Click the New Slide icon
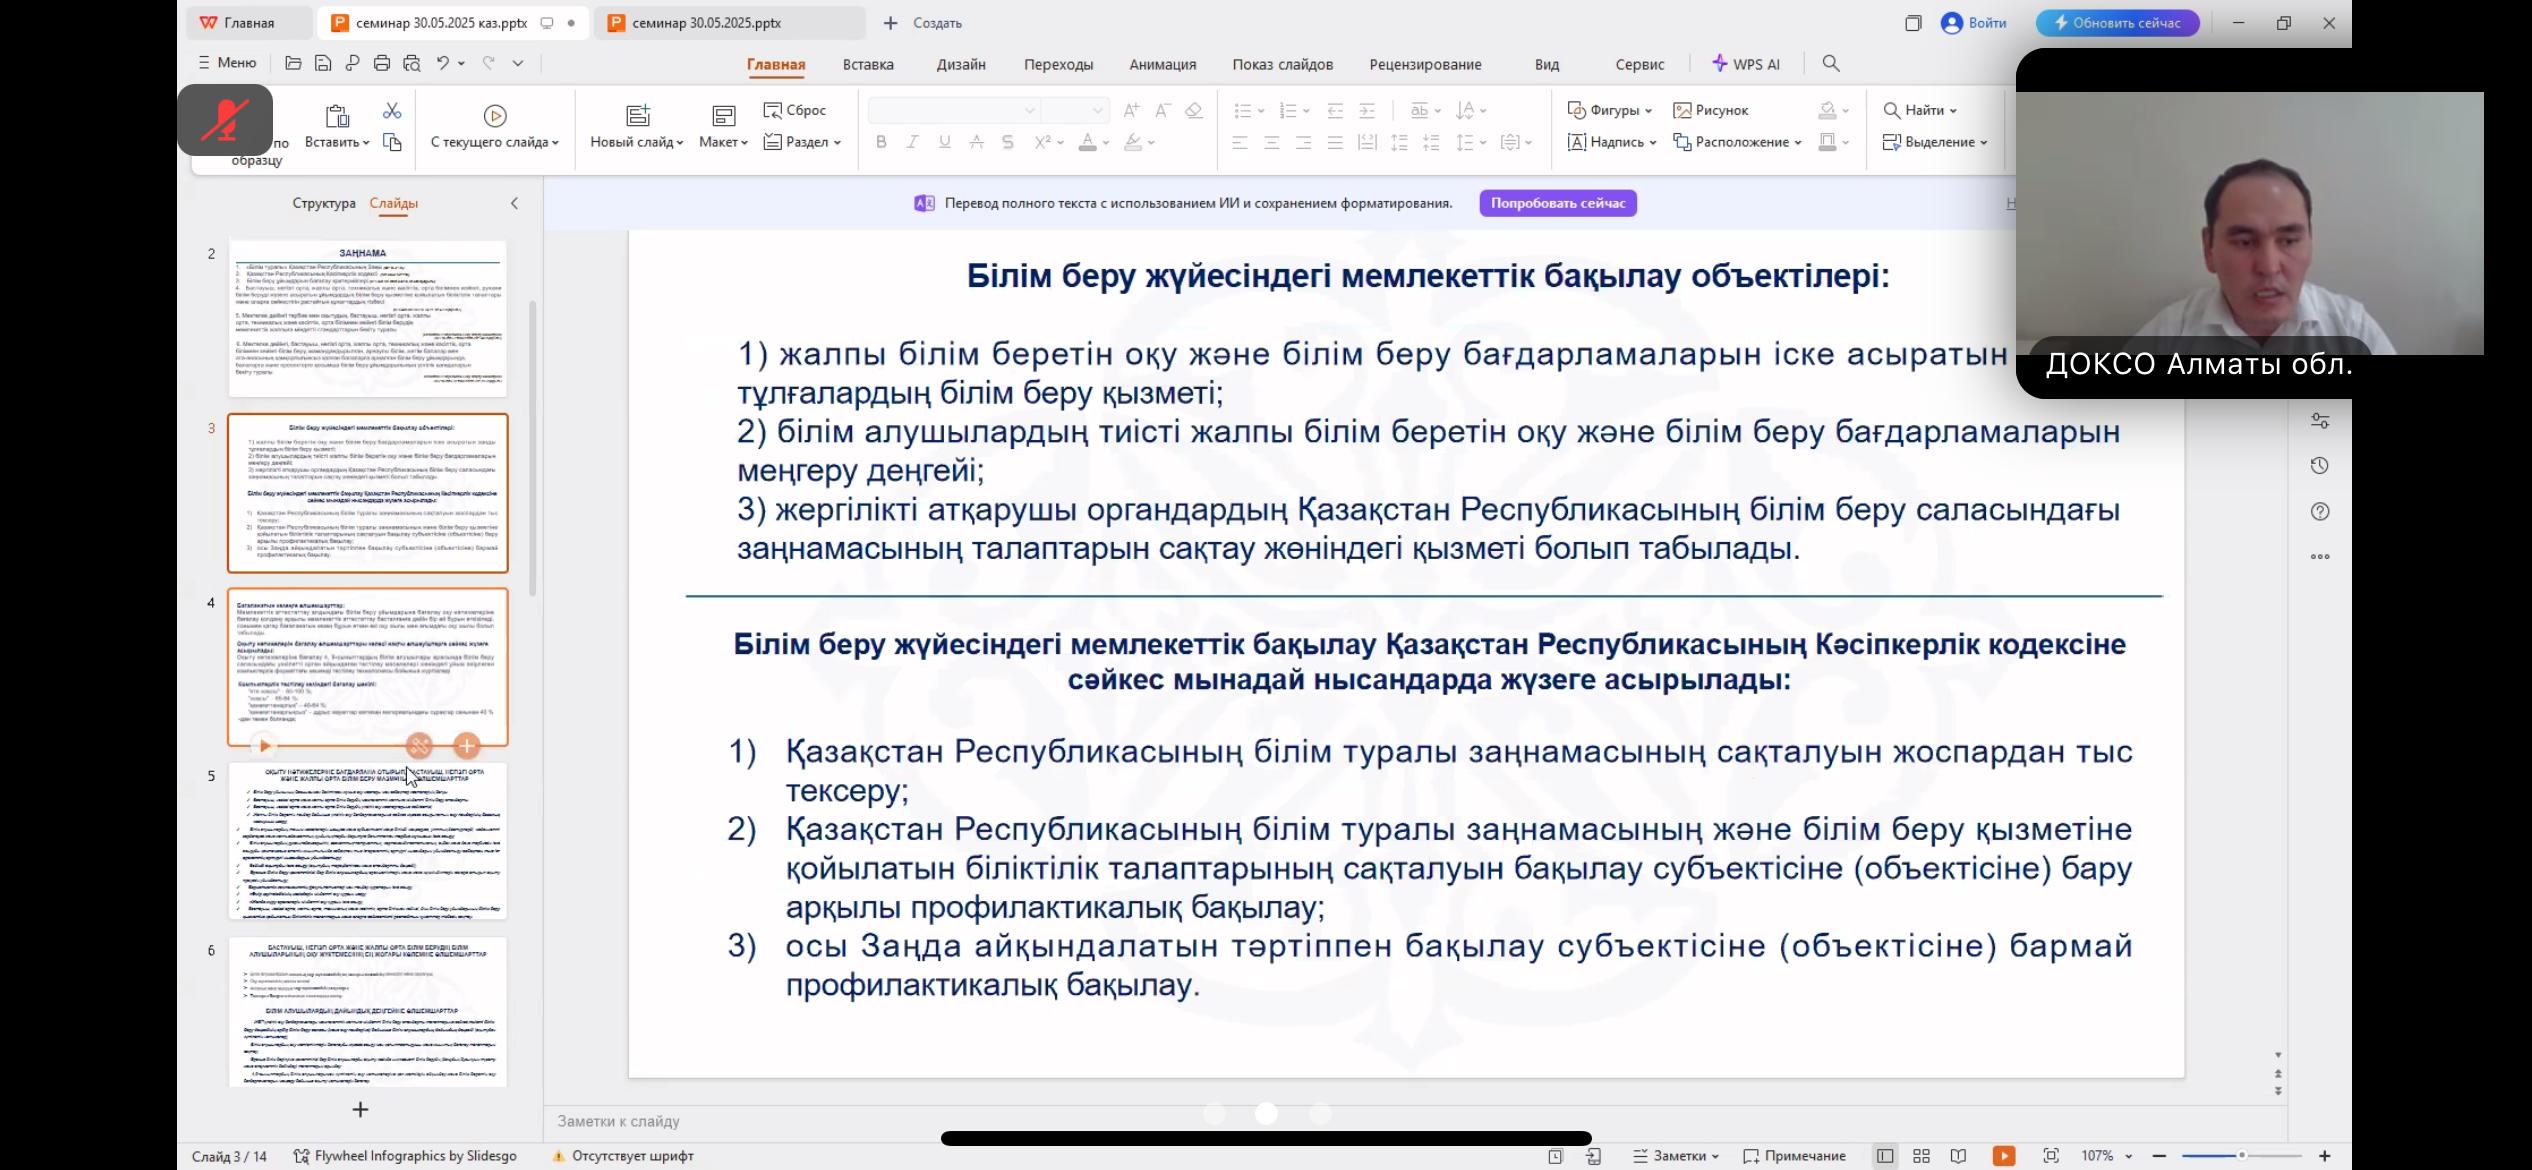 point(637,115)
